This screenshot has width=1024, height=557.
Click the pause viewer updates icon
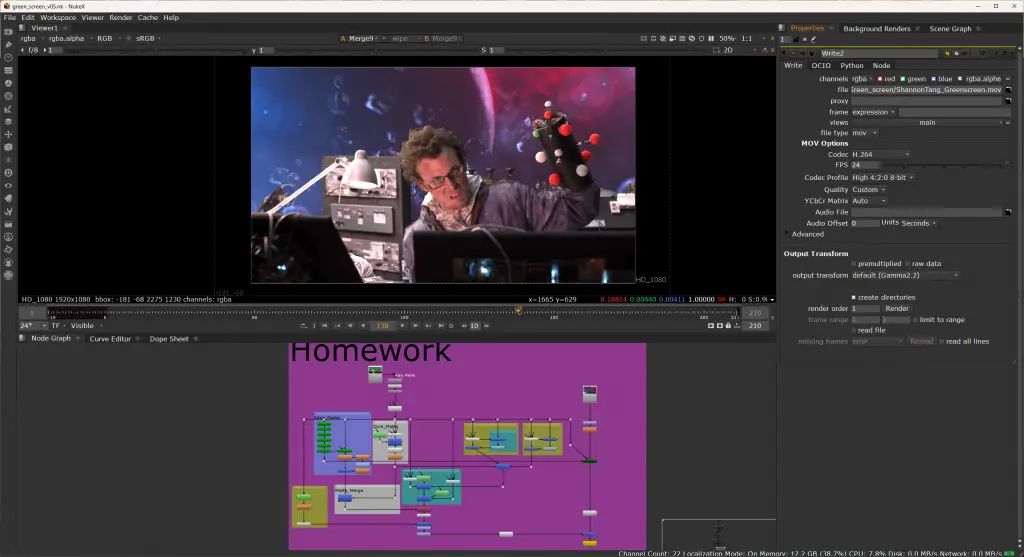click(711, 39)
